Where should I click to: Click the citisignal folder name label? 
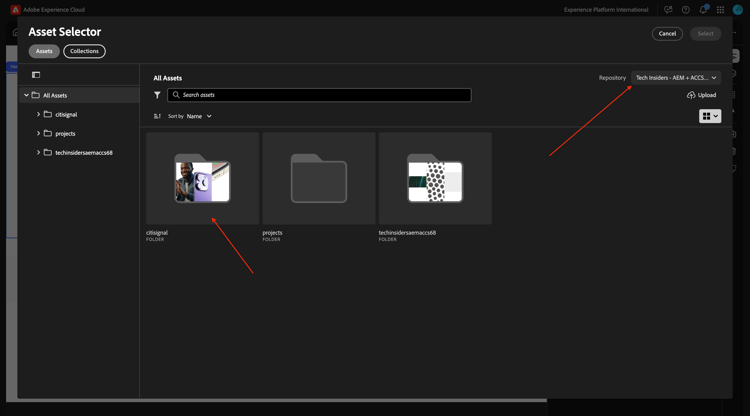(x=157, y=233)
